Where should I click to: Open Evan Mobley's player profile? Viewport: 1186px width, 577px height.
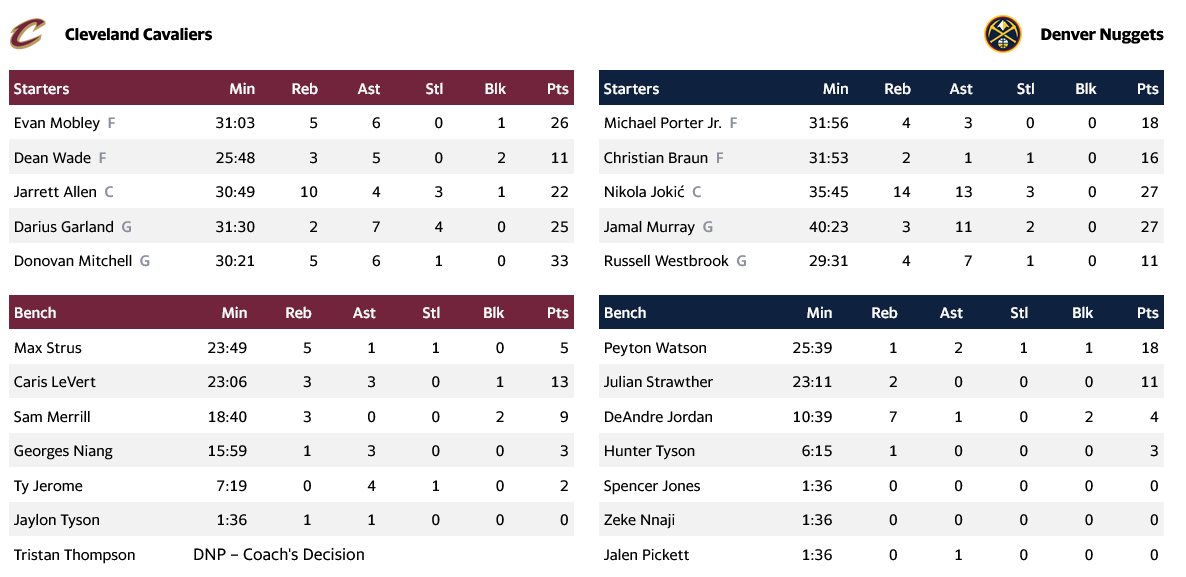tap(57, 123)
